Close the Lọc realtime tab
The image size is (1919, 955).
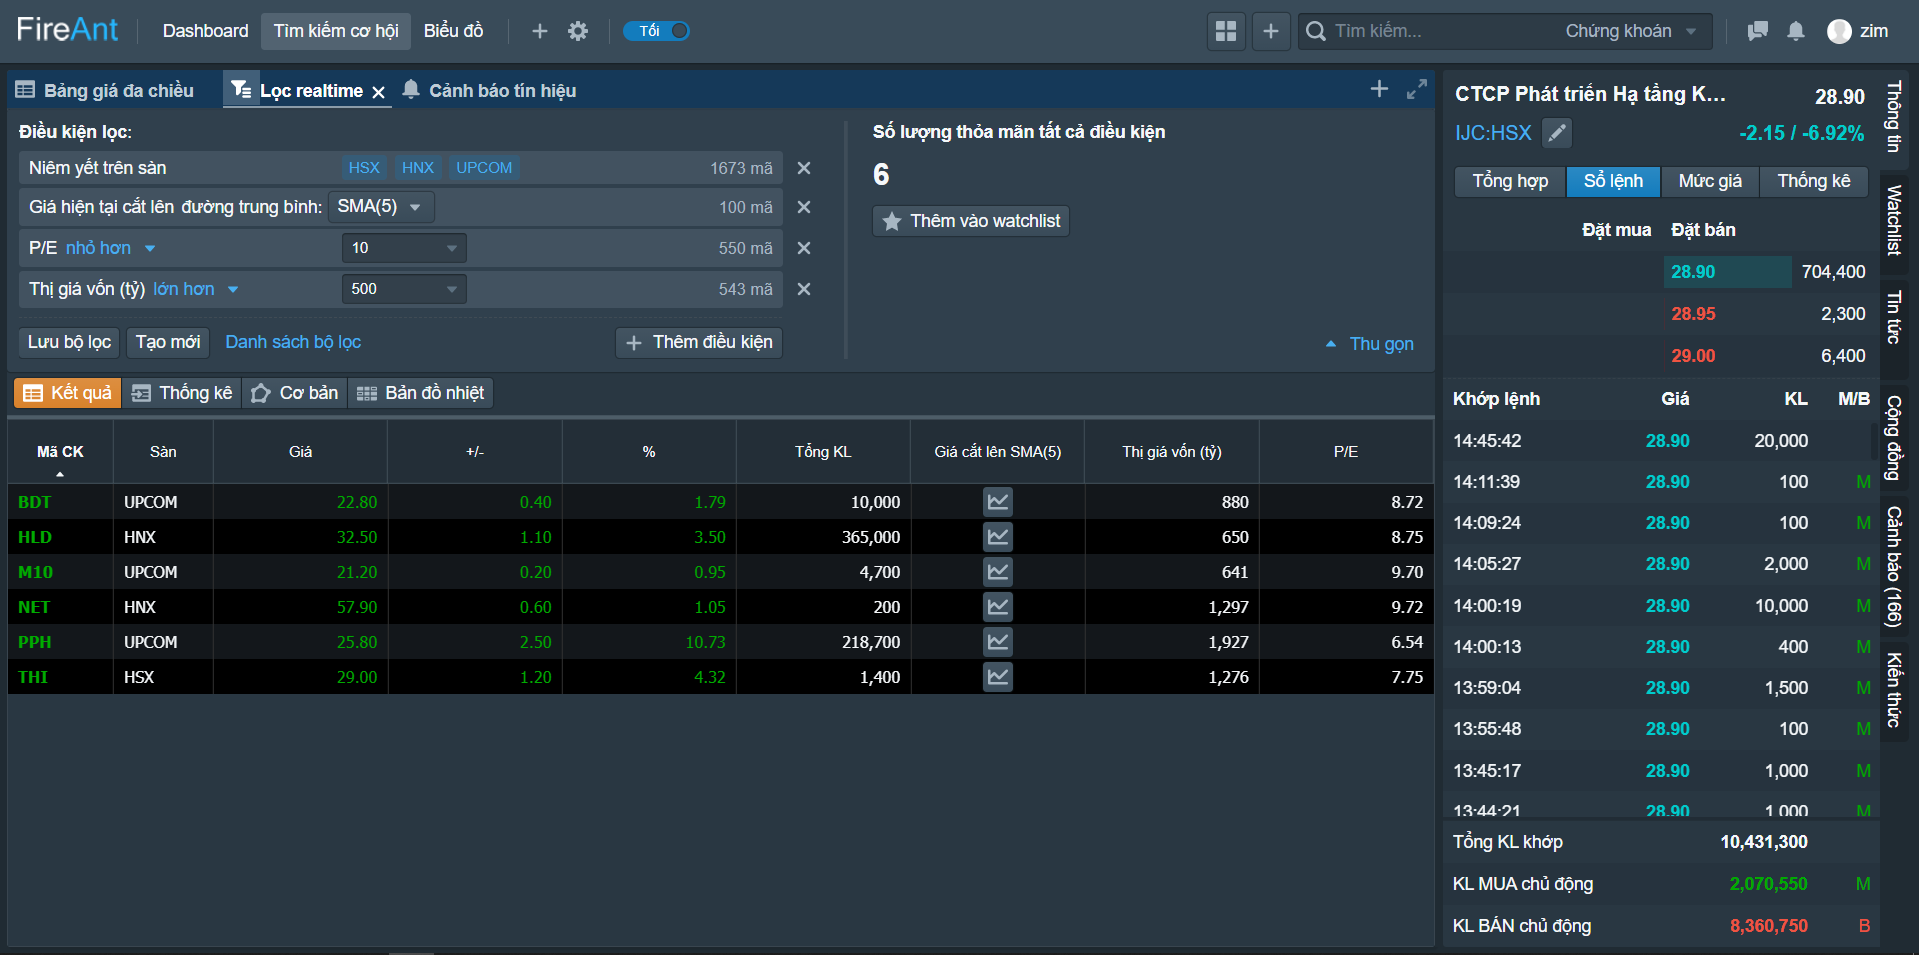pyautogui.click(x=379, y=92)
